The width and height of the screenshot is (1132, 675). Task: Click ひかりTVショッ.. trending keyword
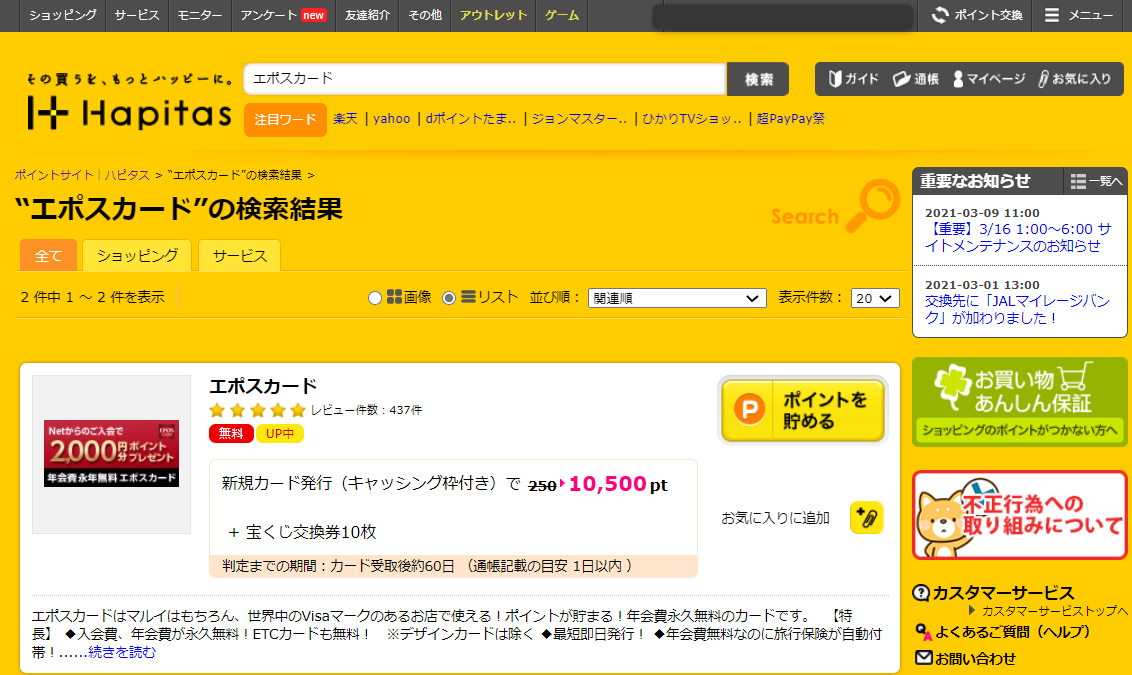coord(692,119)
